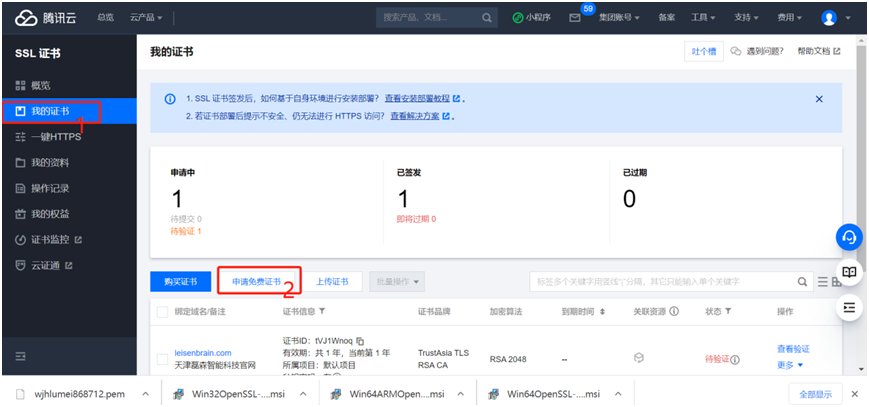Click the 查看验证 link
The width and height of the screenshot is (869, 407).
793,349
